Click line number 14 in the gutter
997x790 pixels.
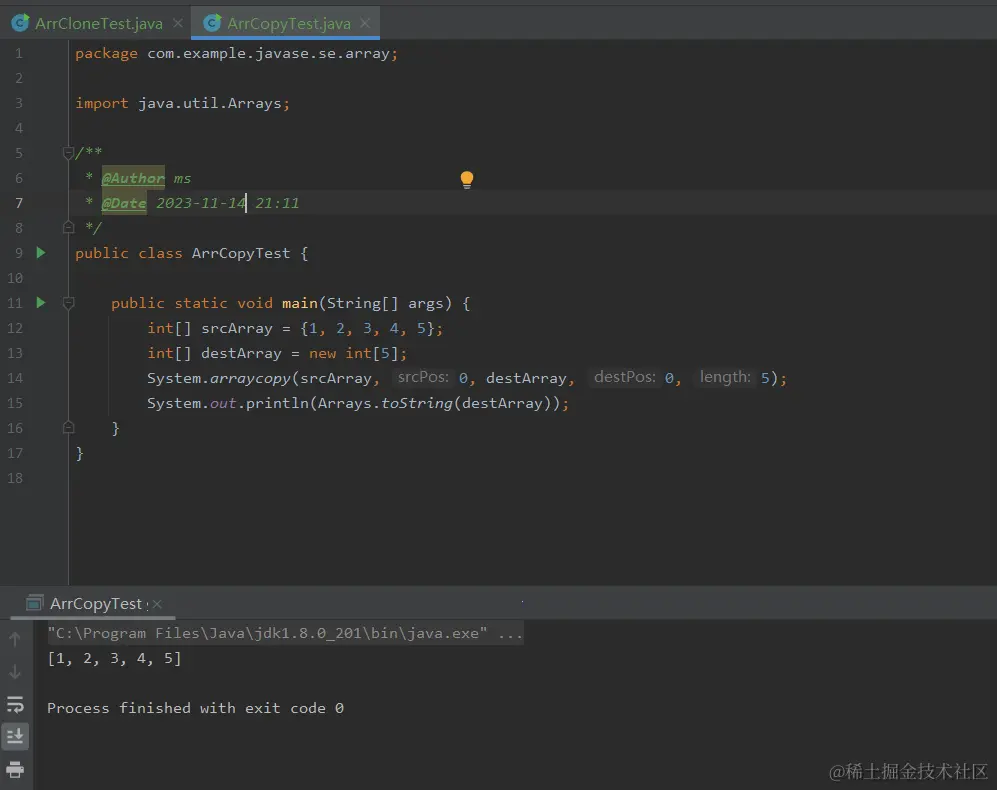click(x=15, y=378)
